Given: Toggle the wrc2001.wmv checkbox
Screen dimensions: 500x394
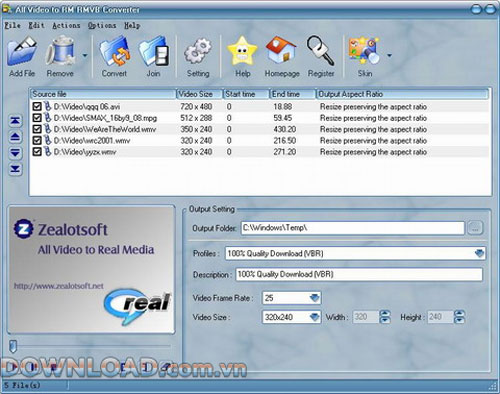Looking at the screenshot, I should pyautogui.click(x=37, y=141).
